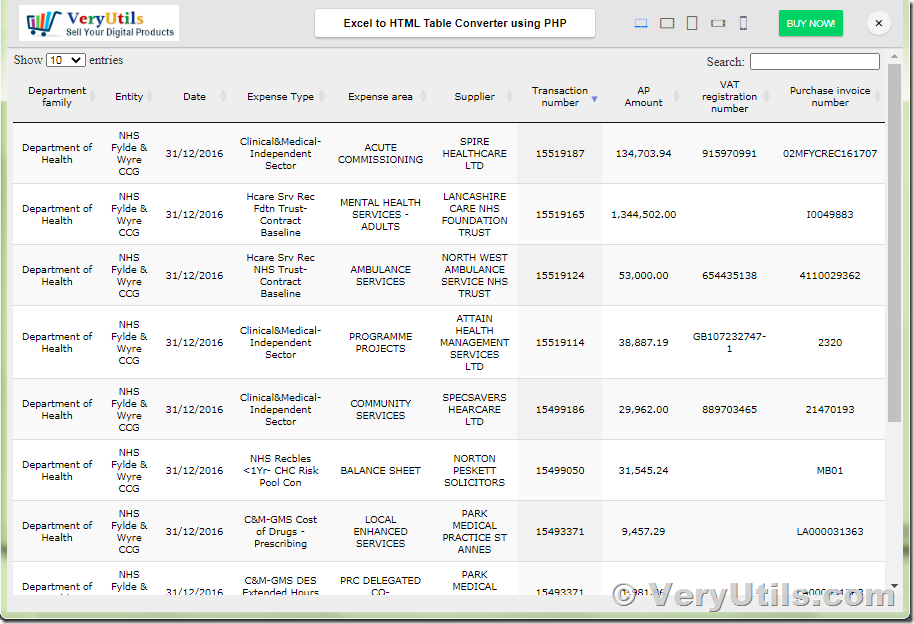The image size is (914, 624).
Task: Click the sort arrows on Expense area column
Action: tap(424, 97)
